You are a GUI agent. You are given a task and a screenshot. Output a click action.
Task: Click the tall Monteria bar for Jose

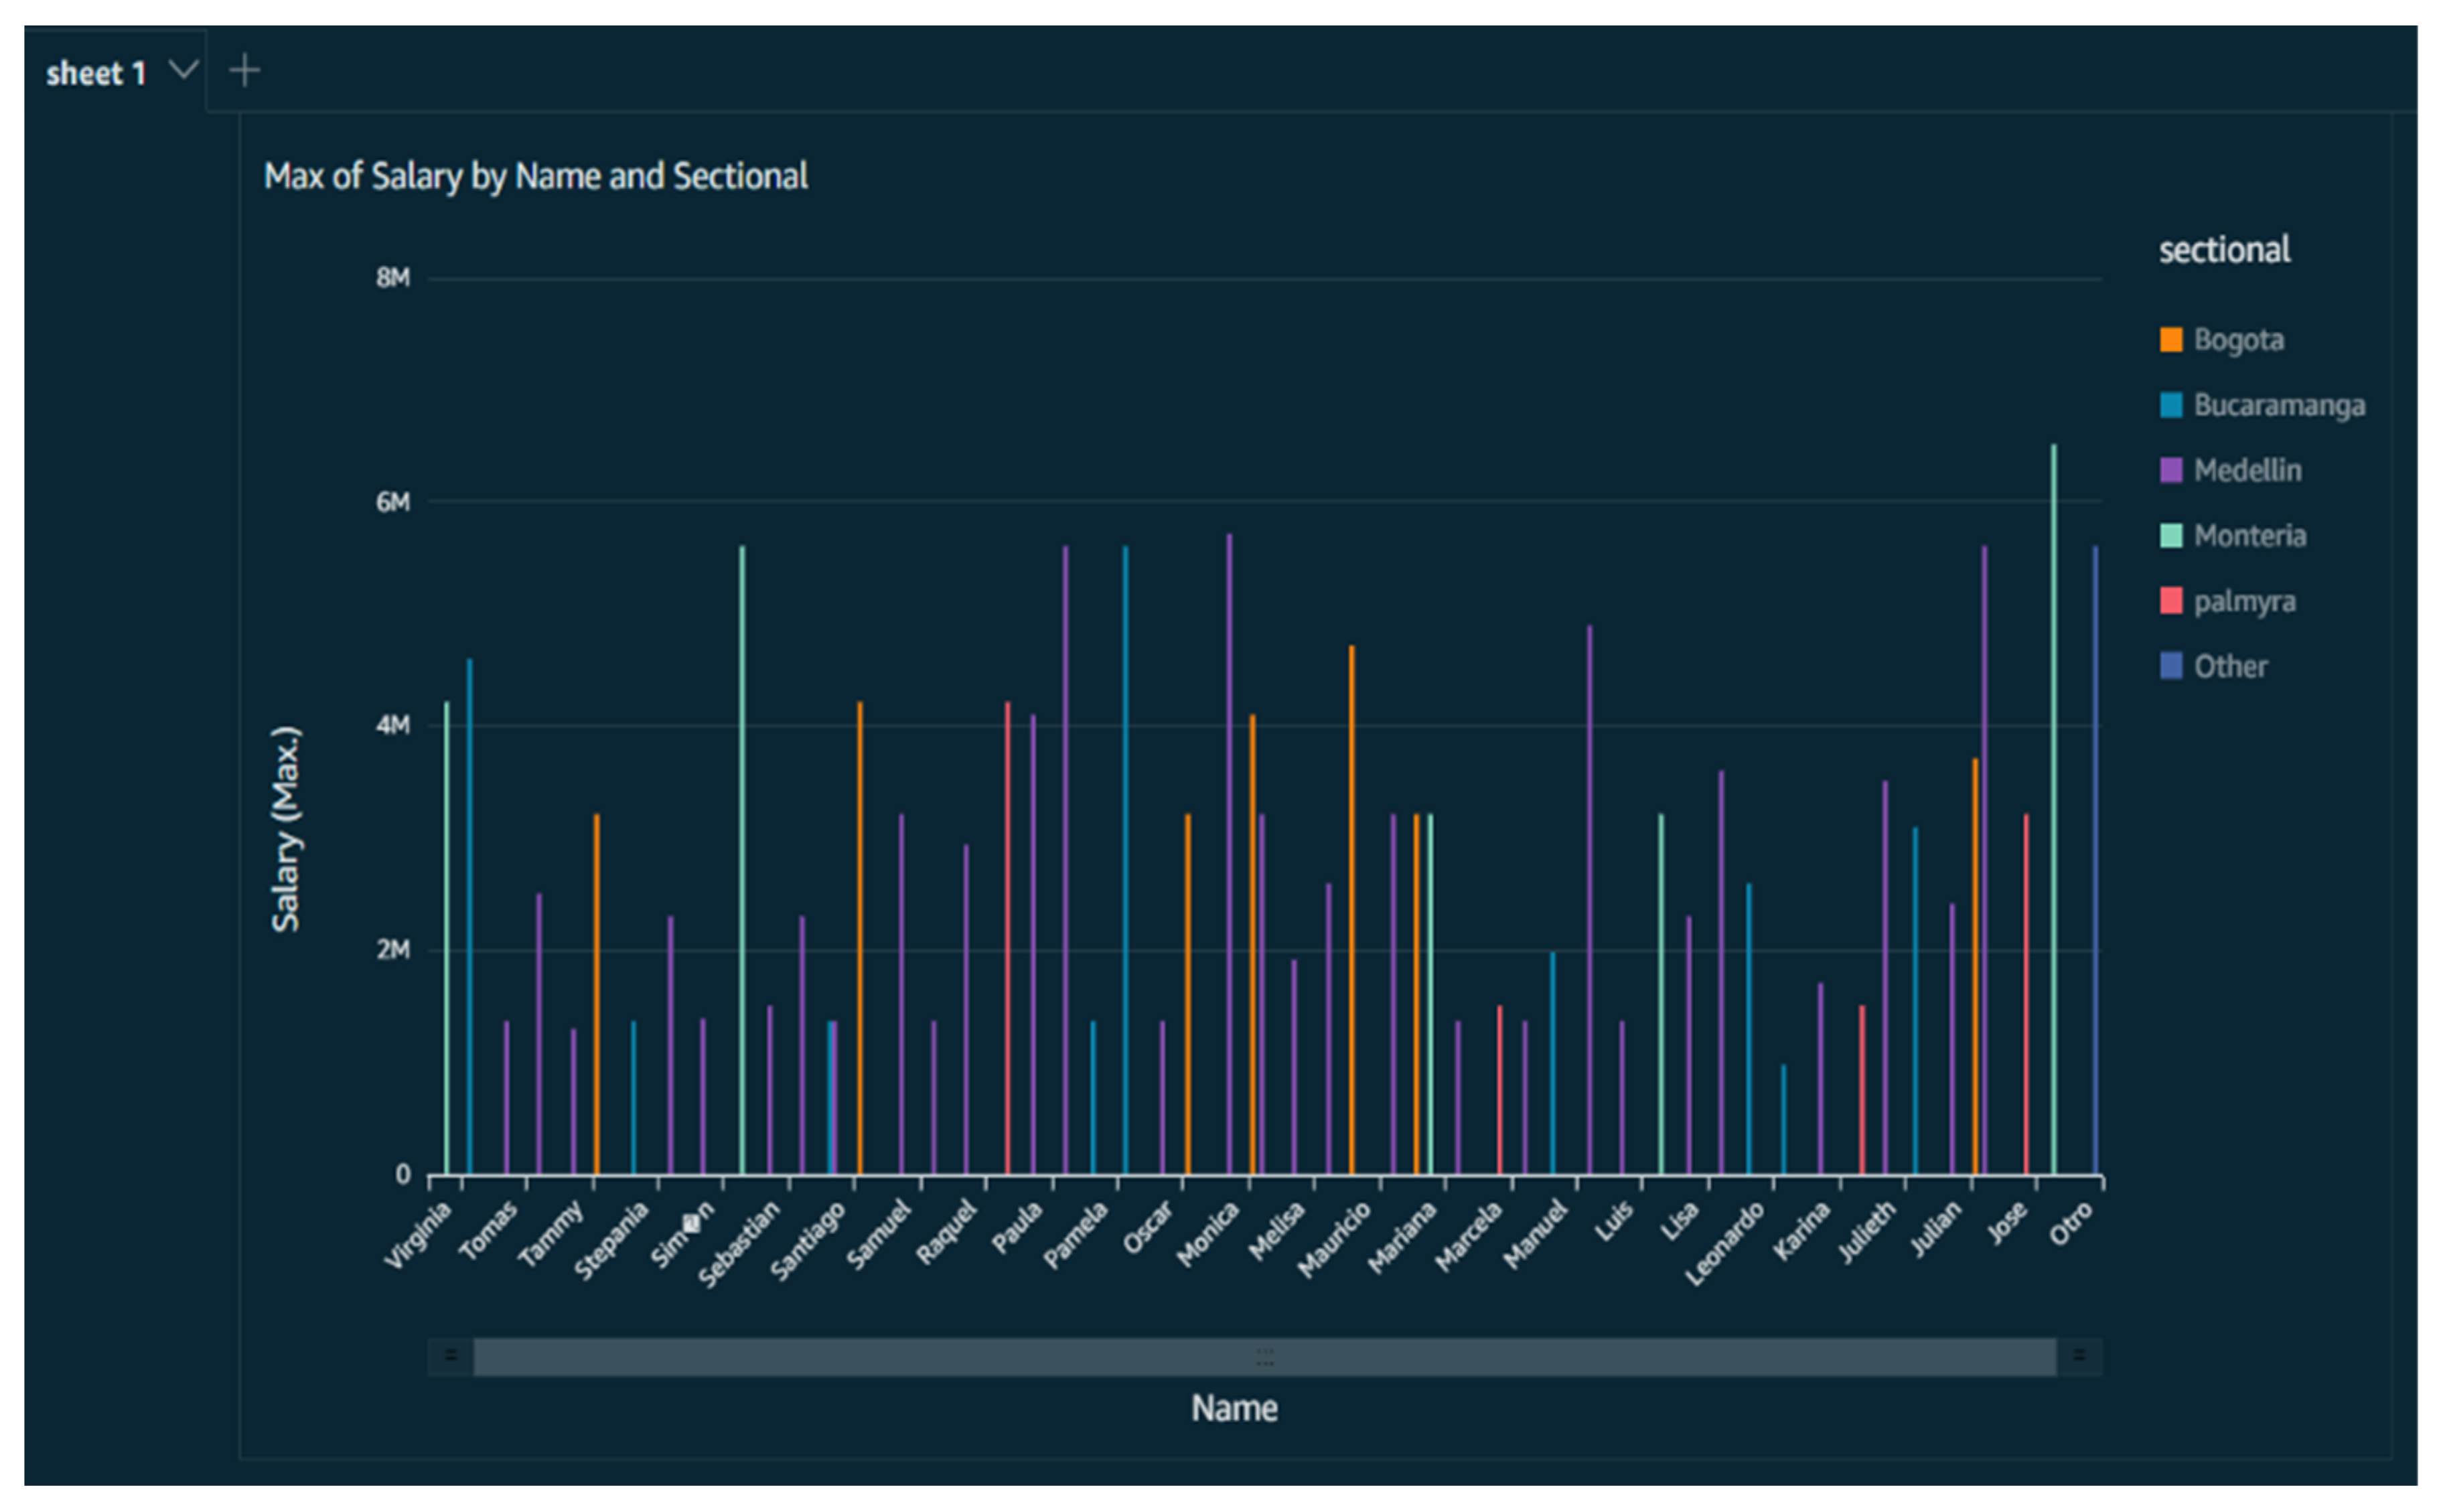coord(2053,800)
